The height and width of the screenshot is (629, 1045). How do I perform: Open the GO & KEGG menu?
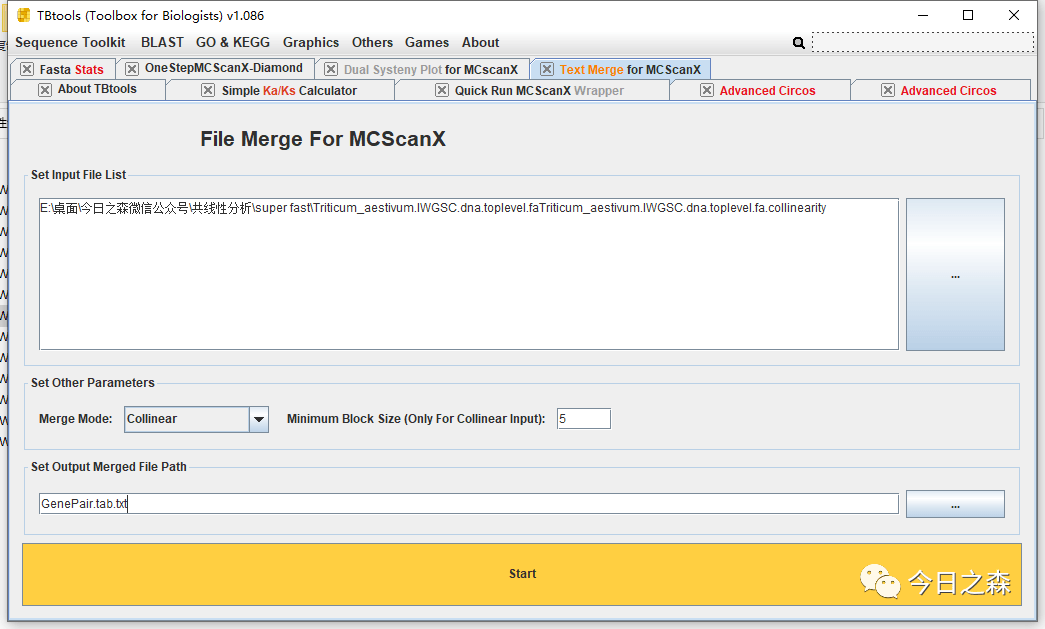tap(233, 43)
